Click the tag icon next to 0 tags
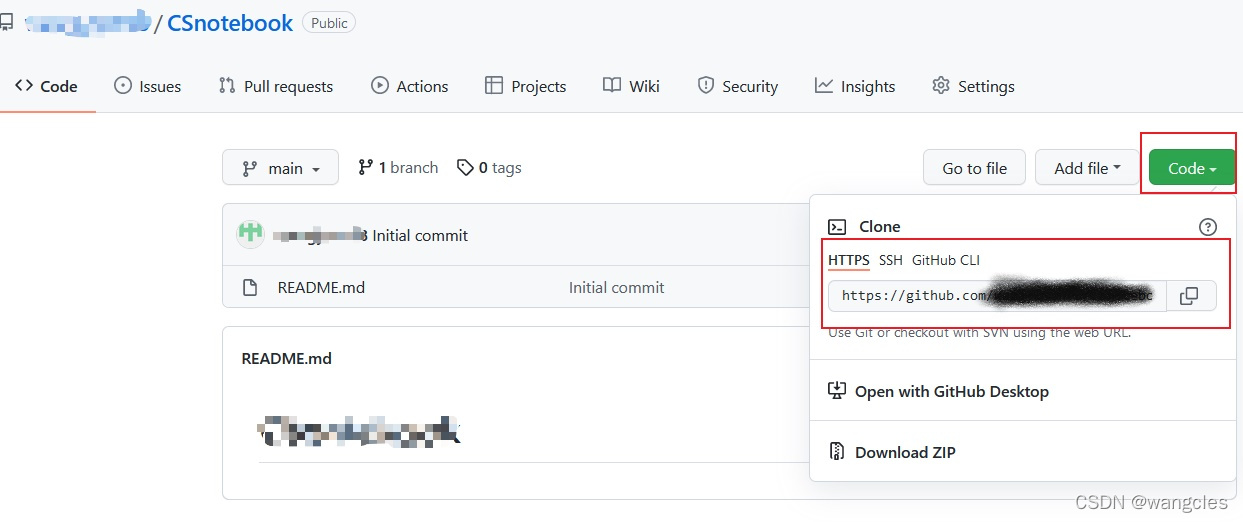1243x522 pixels. click(x=465, y=168)
